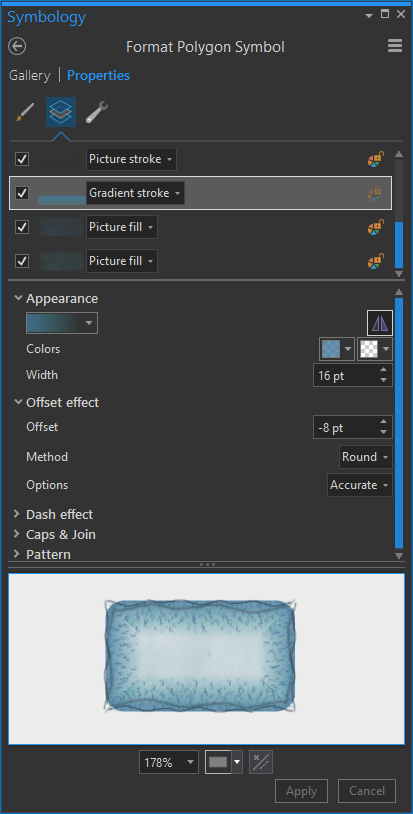Image resolution: width=413 pixels, height=814 pixels.
Task: Open the hamburger menu icon
Action: coord(395,46)
